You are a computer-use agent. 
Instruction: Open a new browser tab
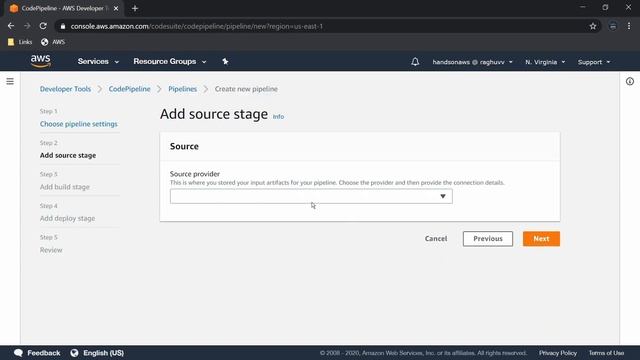tap(135, 8)
